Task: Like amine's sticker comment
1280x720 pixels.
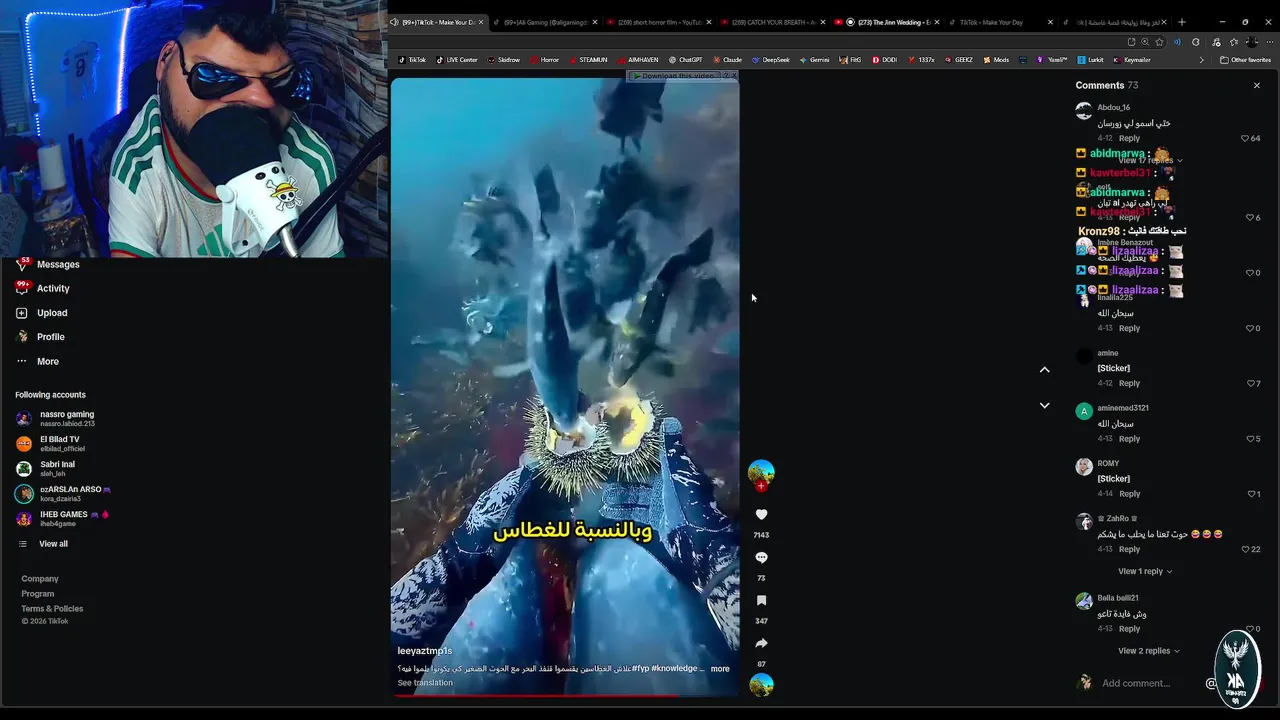Action: click(1250, 383)
